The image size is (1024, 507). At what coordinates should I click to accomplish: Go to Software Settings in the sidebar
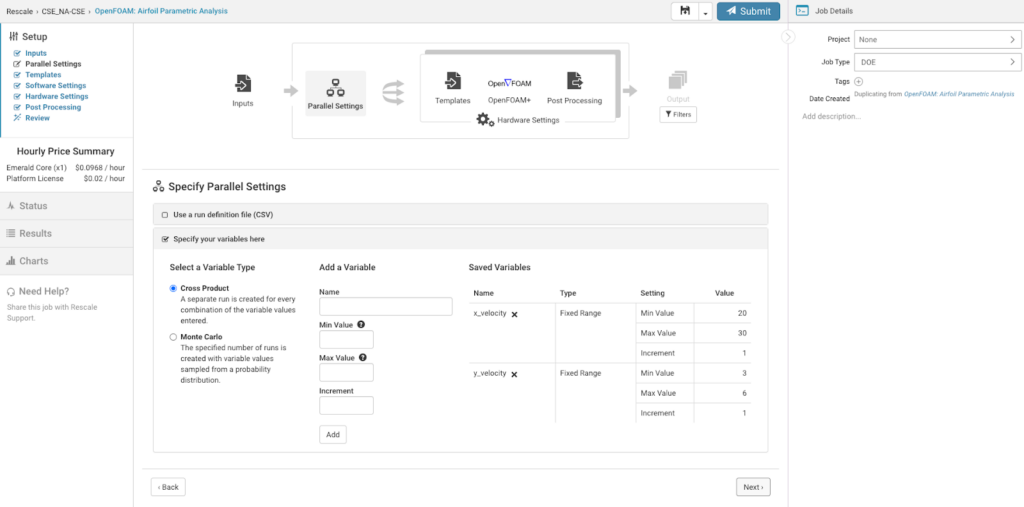(x=56, y=86)
